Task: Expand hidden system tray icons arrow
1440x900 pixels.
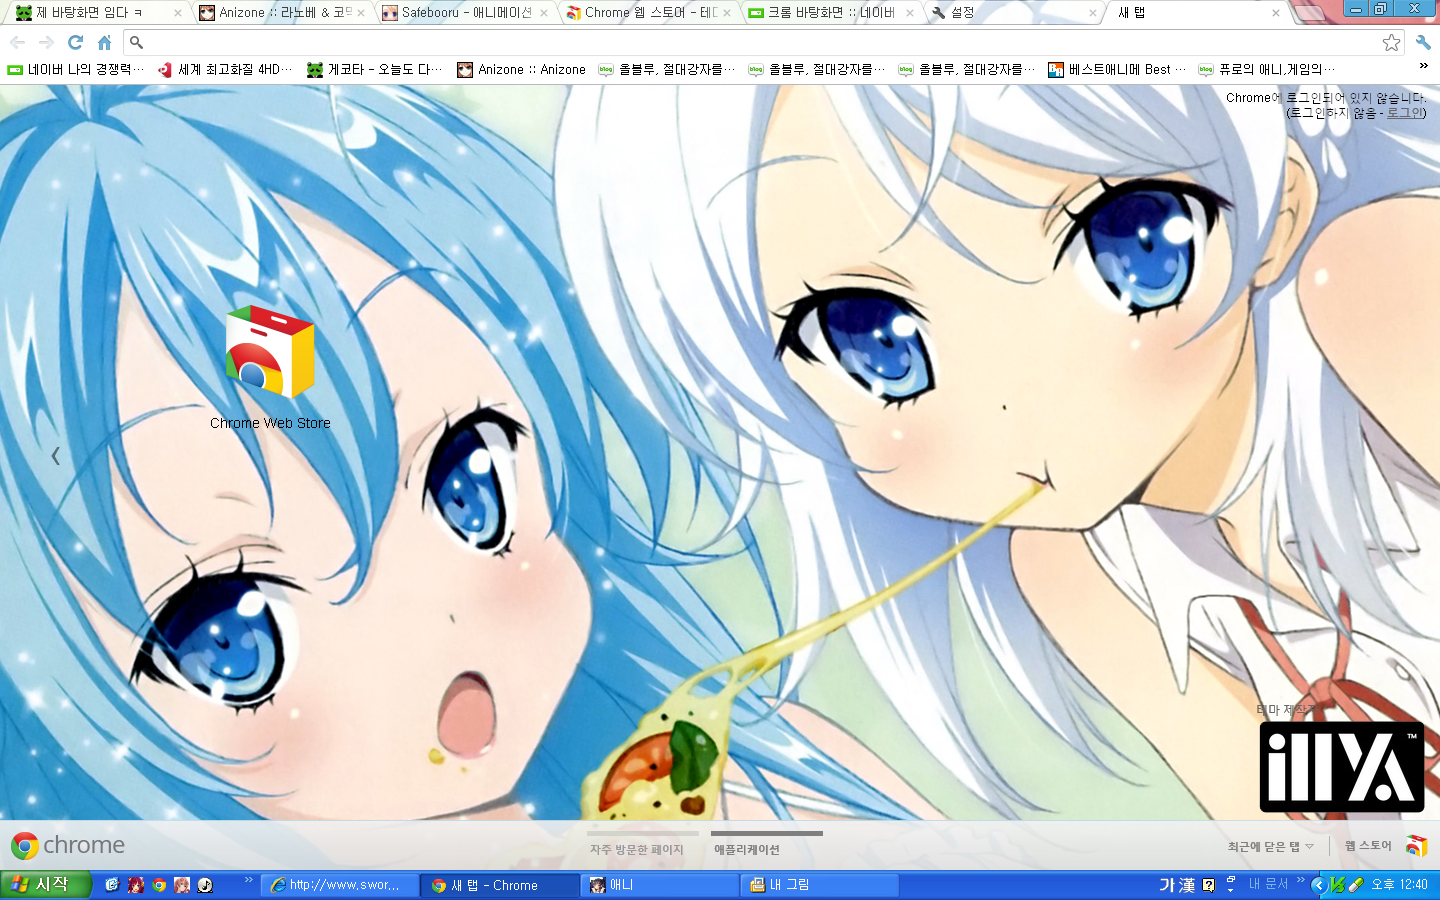Action: (1318, 885)
